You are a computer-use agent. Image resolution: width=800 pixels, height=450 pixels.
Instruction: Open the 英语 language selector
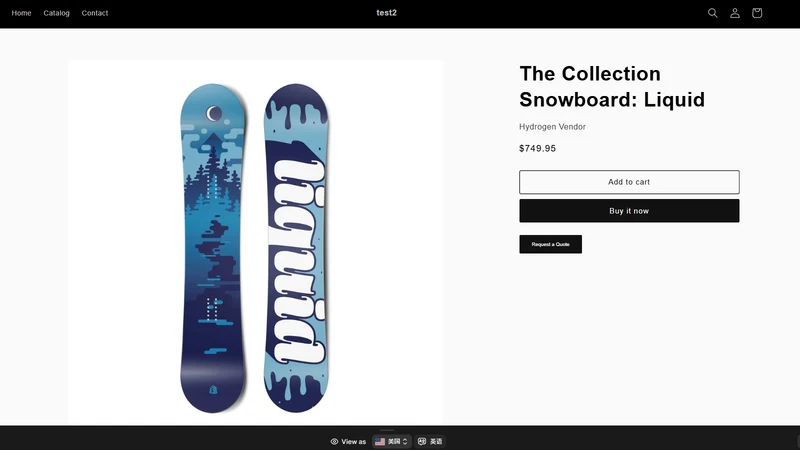tap(430, 442)
